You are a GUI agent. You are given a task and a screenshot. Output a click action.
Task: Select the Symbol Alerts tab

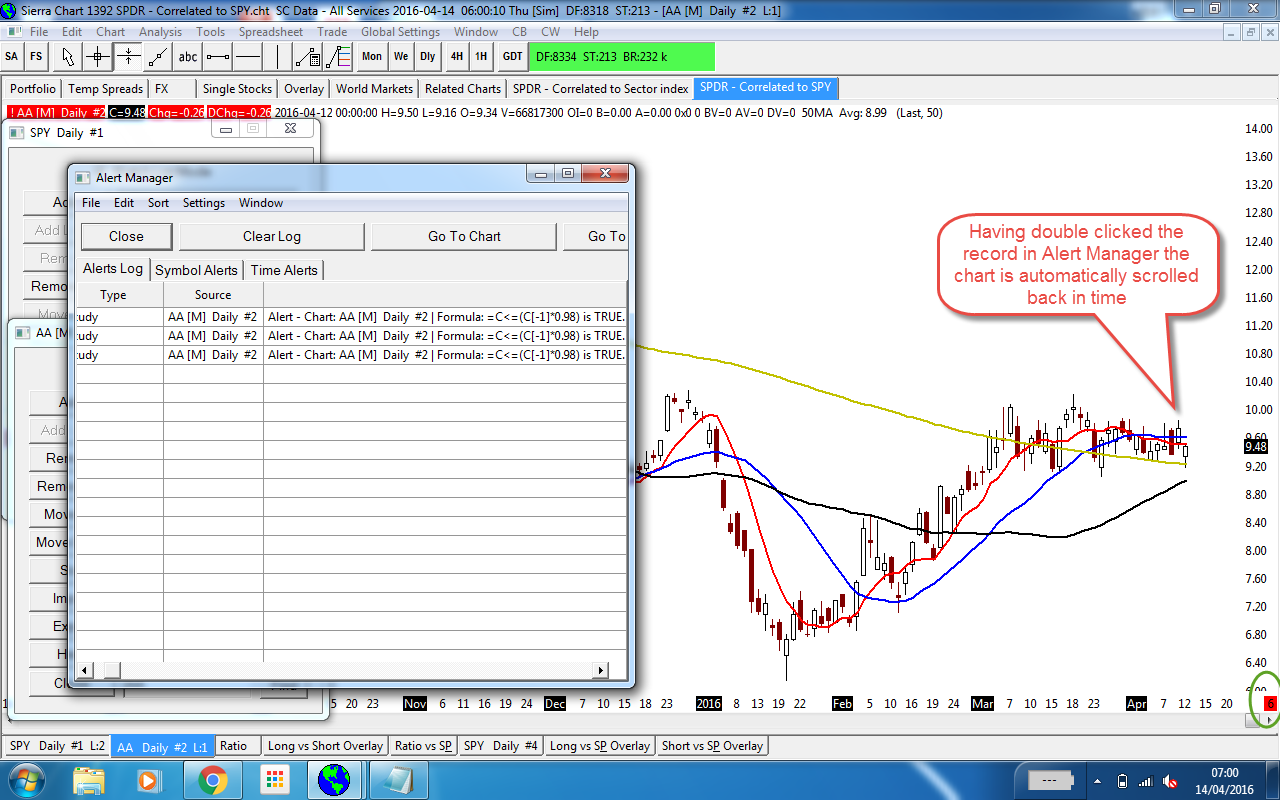pos(197,270)
